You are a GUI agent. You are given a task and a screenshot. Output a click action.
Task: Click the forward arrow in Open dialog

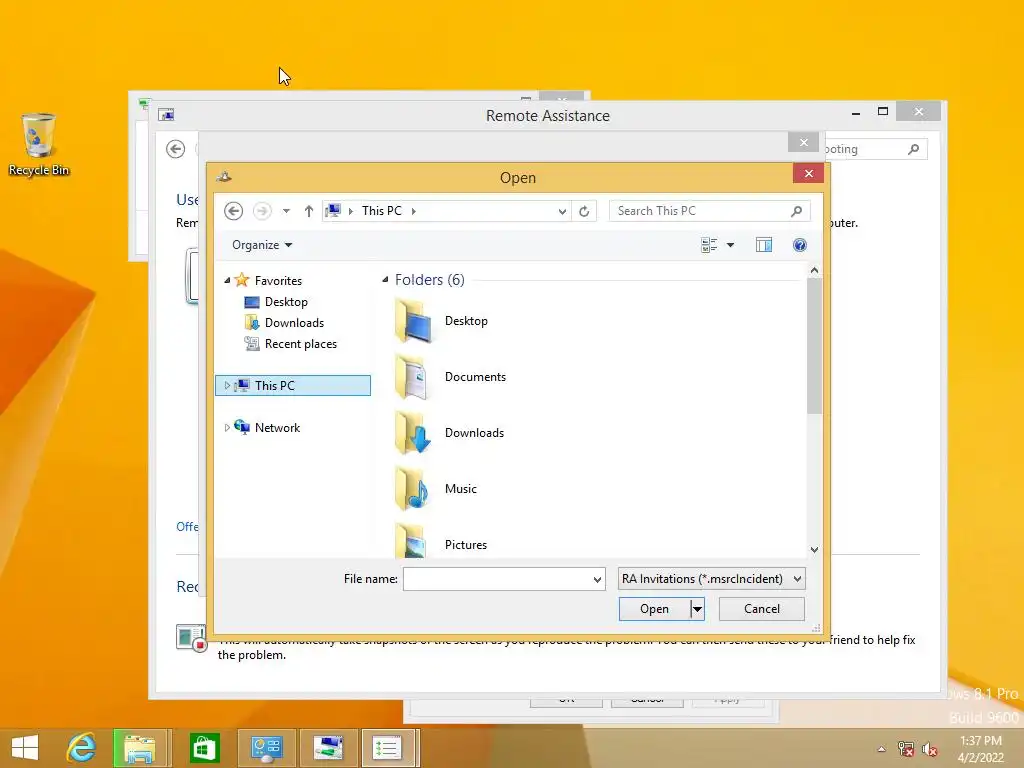point(262,211)
